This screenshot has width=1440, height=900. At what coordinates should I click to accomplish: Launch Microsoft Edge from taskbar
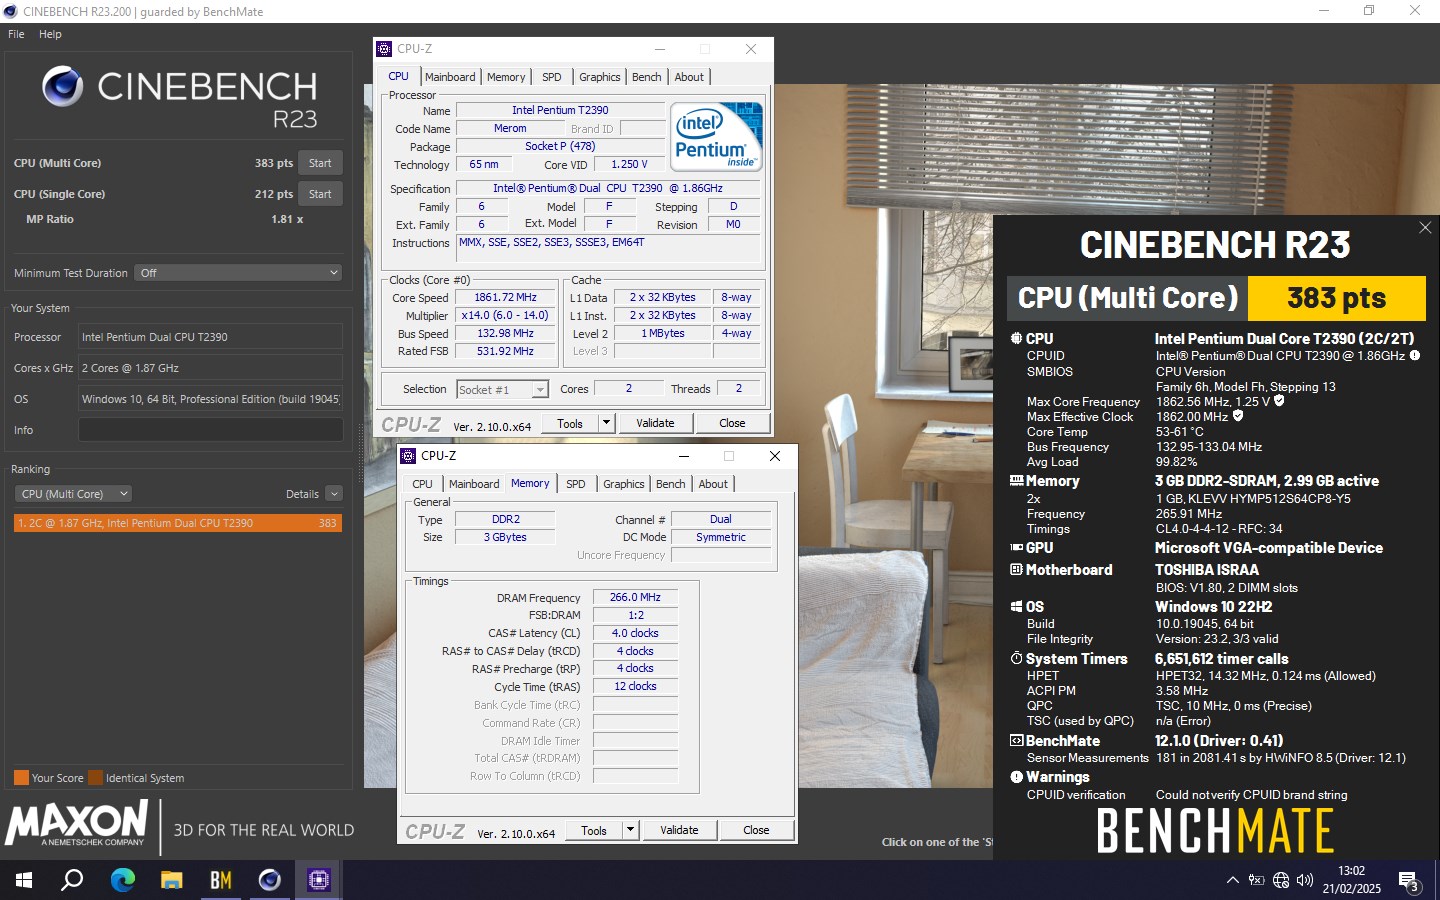[x=122, y=880]
